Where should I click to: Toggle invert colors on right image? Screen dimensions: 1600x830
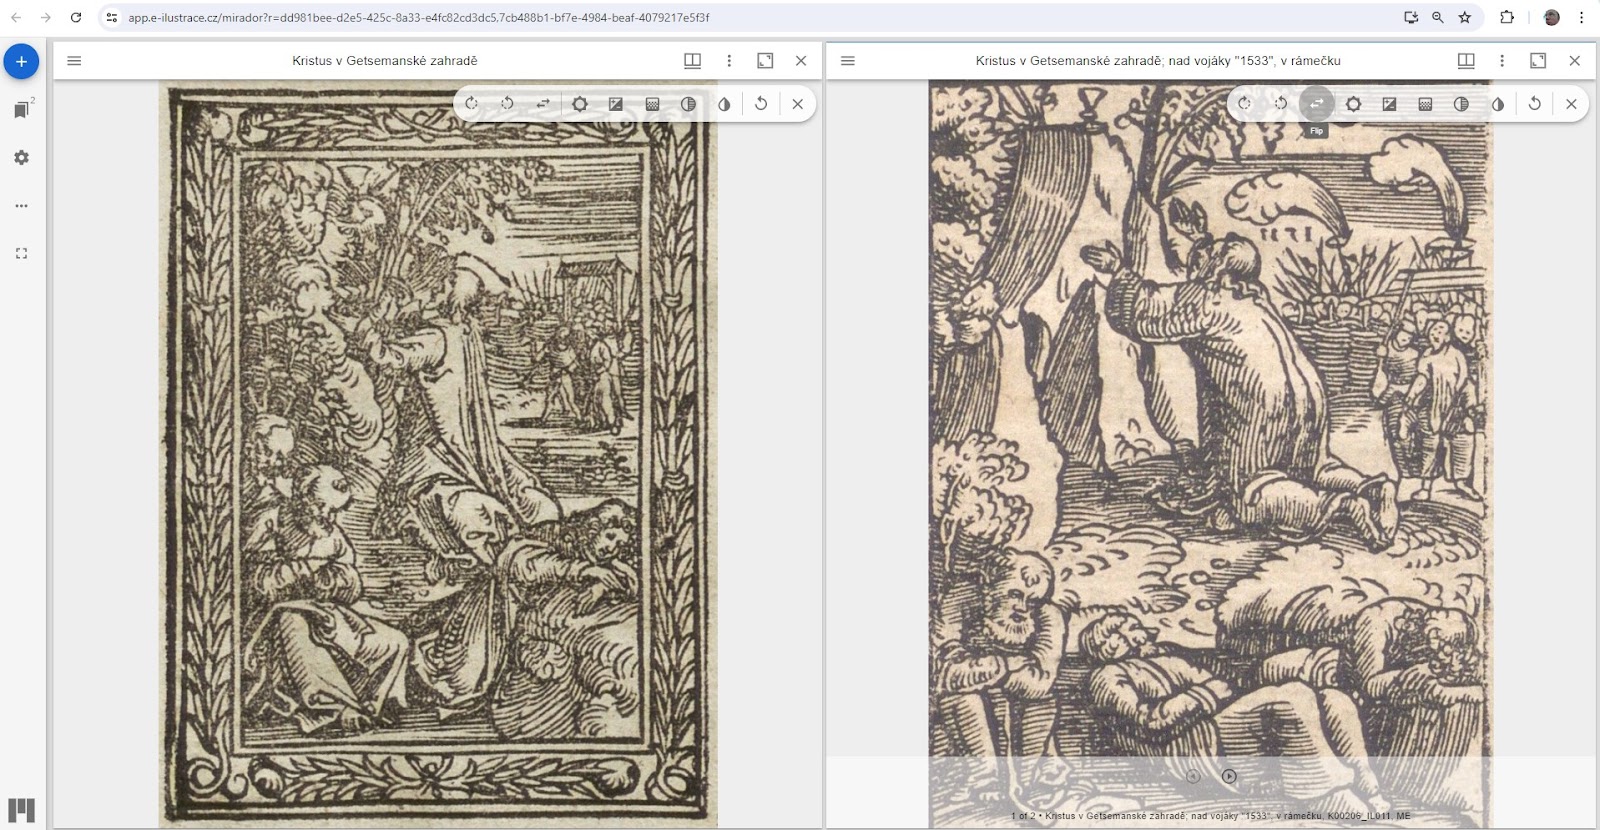click(1498, 104)
